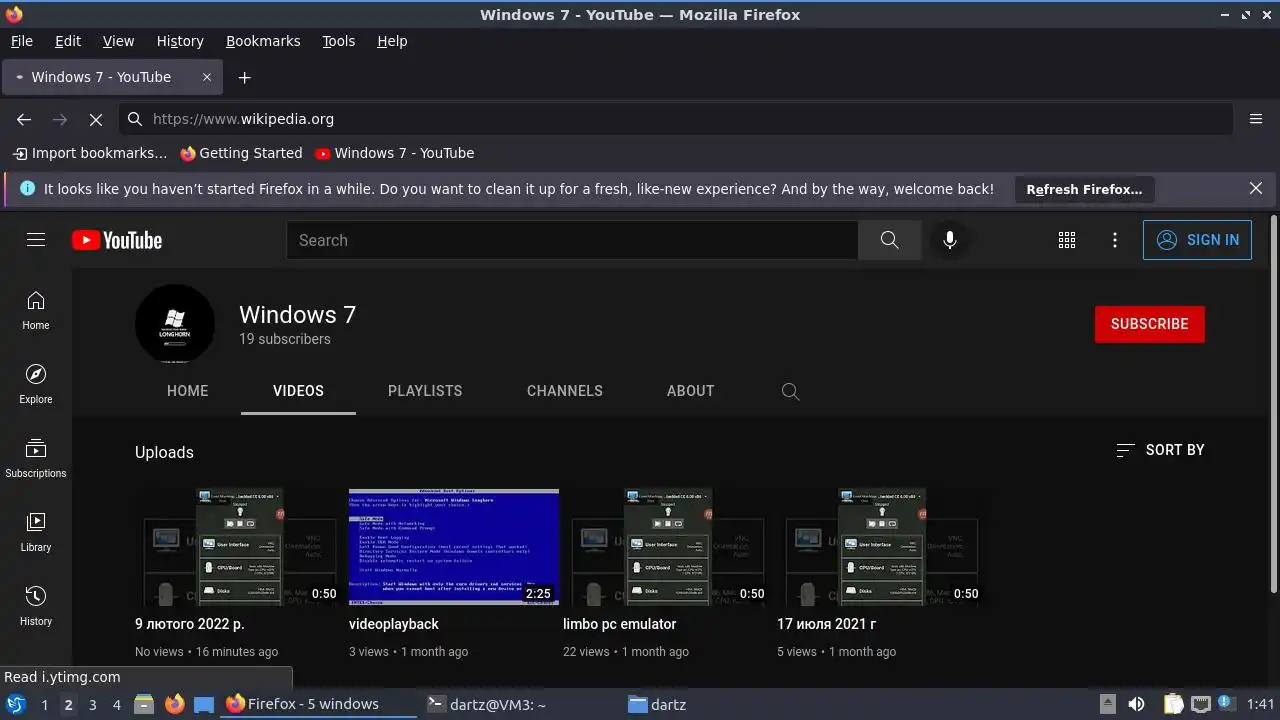Open the YouTube guide hamburger menu
Screen dimensions: 1280x720
click(x=36, y=240)
